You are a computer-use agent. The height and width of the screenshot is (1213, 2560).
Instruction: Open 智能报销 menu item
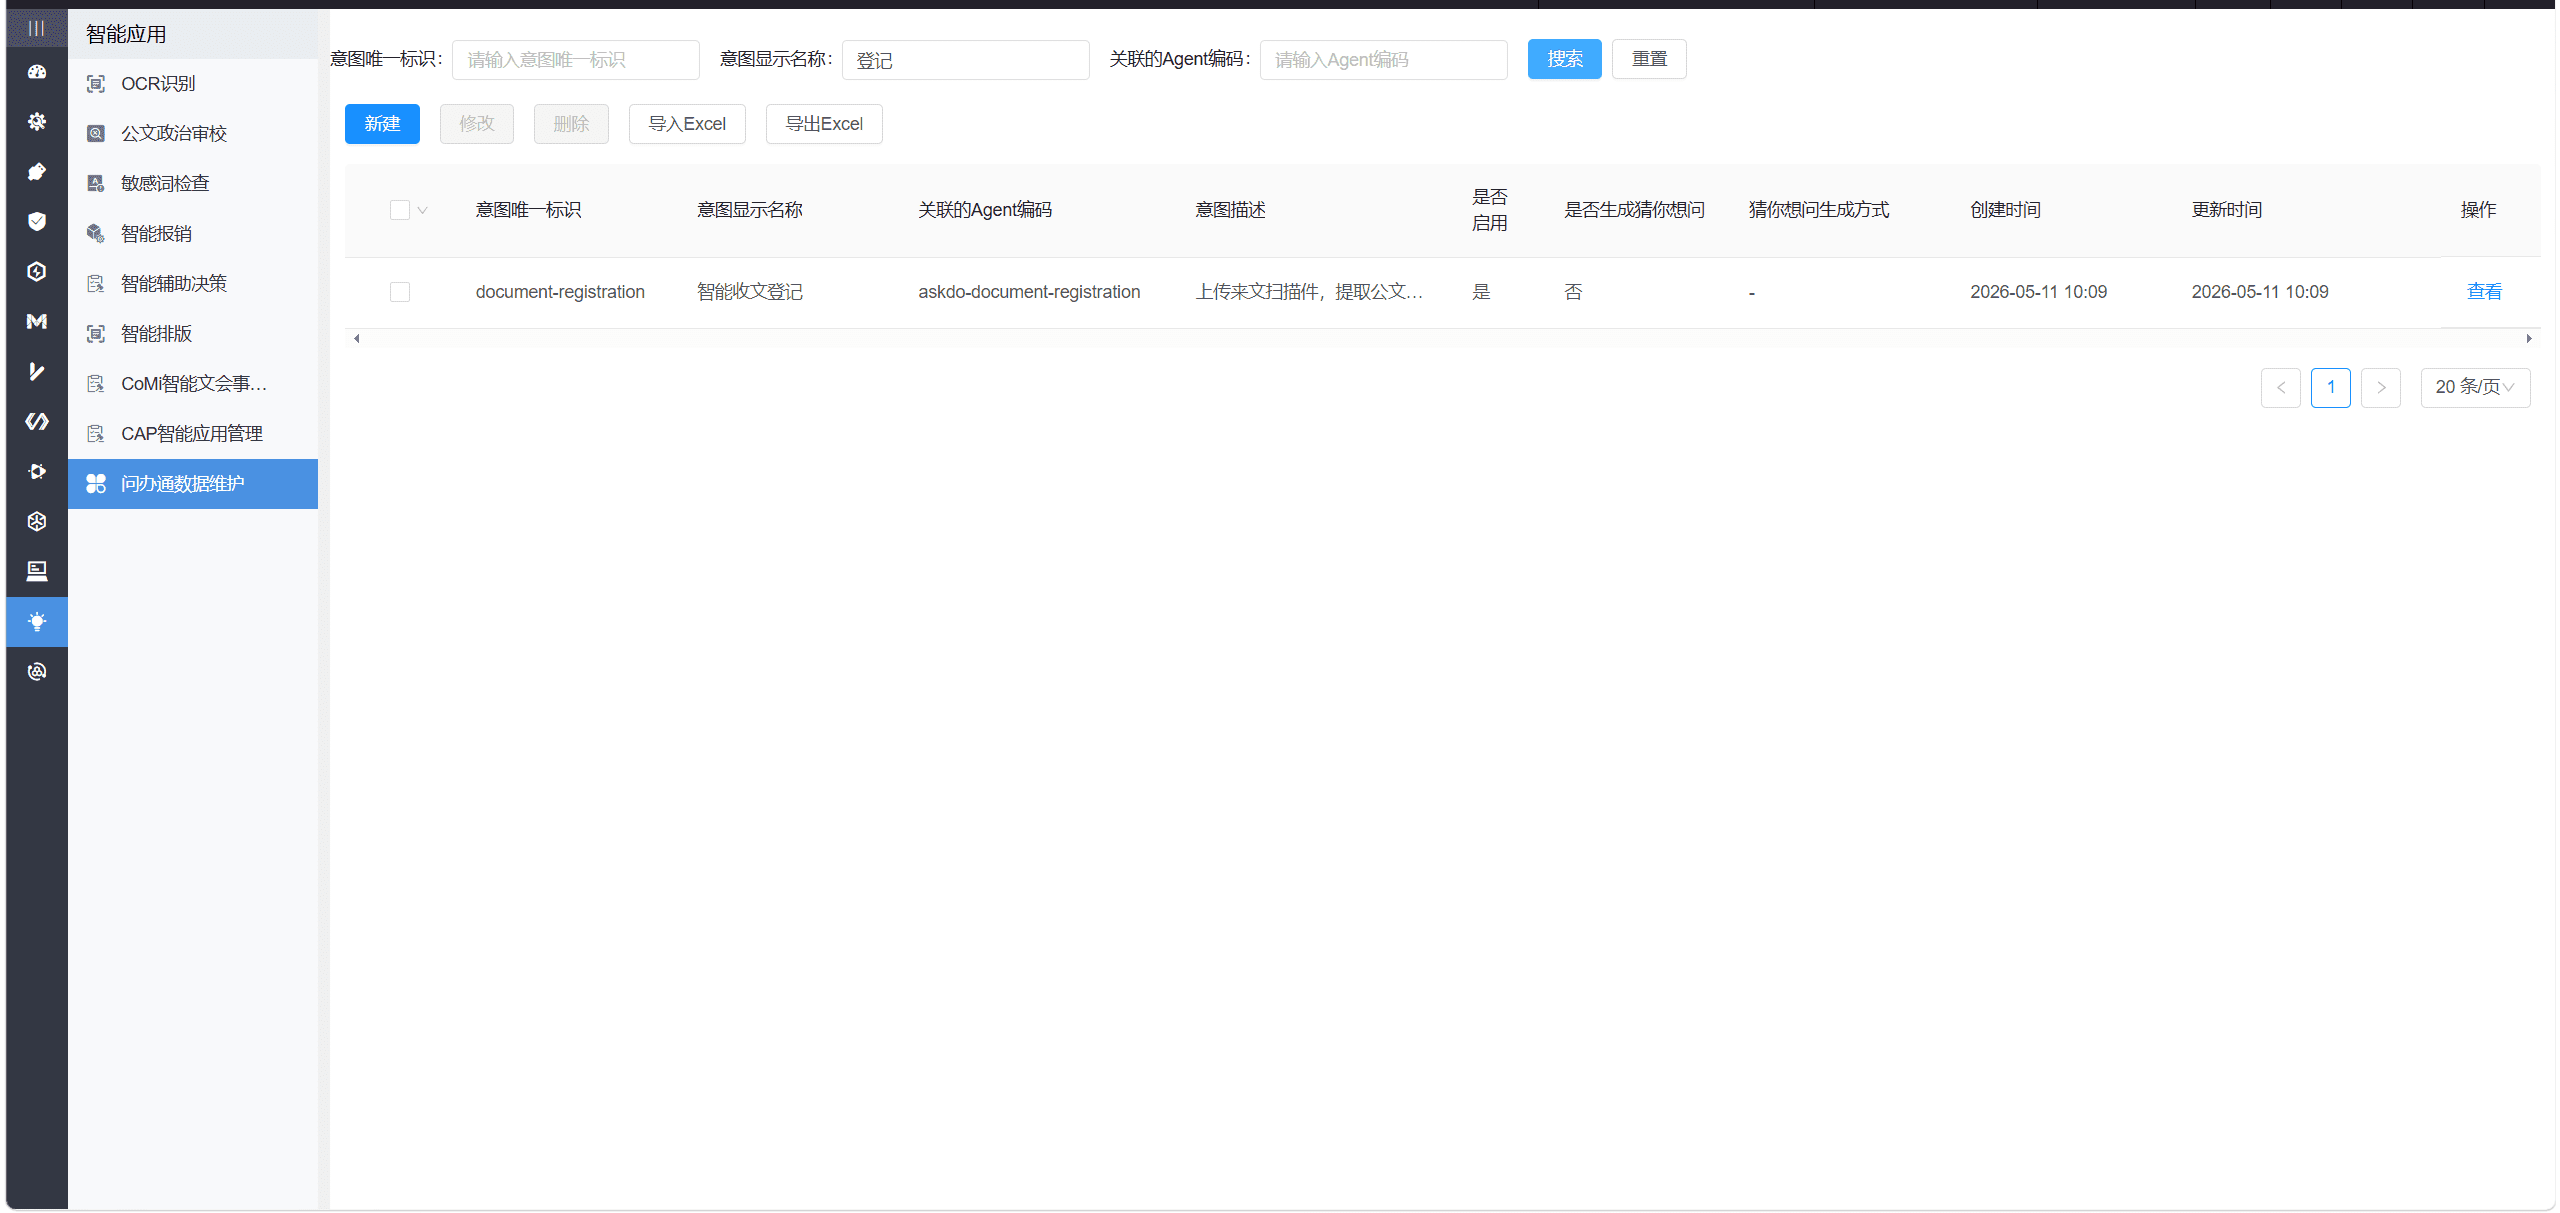tap(193, 234)
